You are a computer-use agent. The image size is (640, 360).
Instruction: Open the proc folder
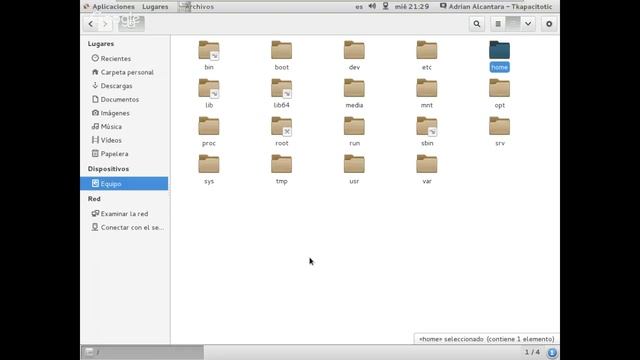click(209, 131)
